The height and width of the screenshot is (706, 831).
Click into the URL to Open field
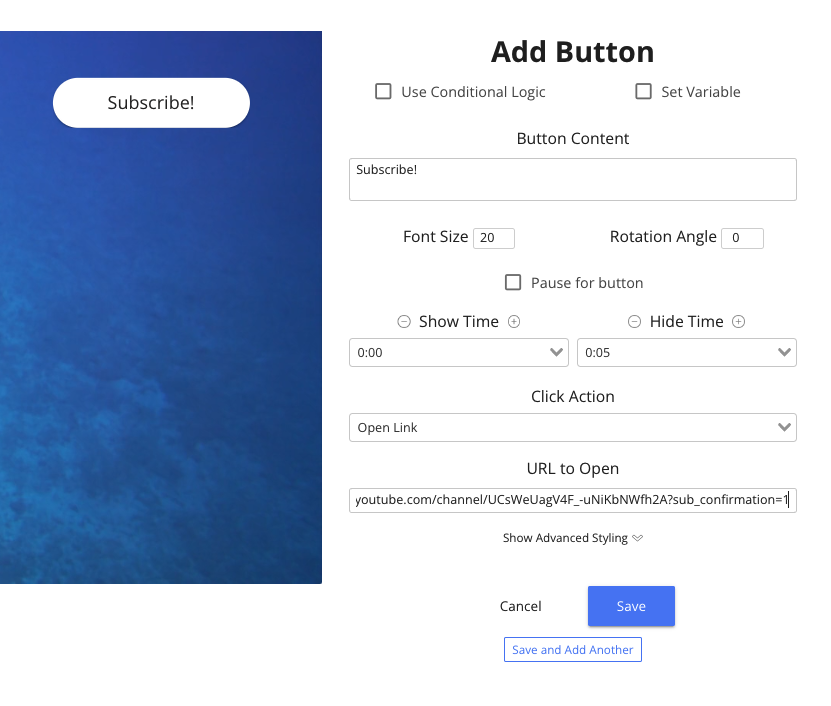(x=572, y=499)
